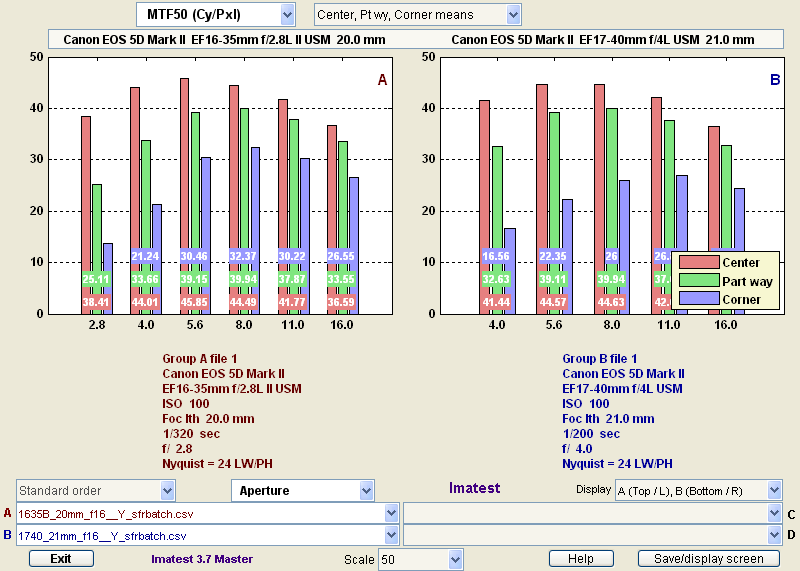The image size is (800, 571).
Task: Expand the Standard order dropdown
Action: tap(96, 491)
